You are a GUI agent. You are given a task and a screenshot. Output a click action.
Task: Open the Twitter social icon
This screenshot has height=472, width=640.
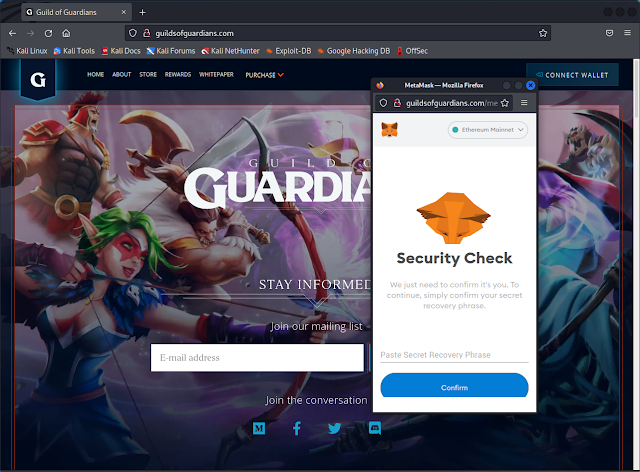point(335,428)
